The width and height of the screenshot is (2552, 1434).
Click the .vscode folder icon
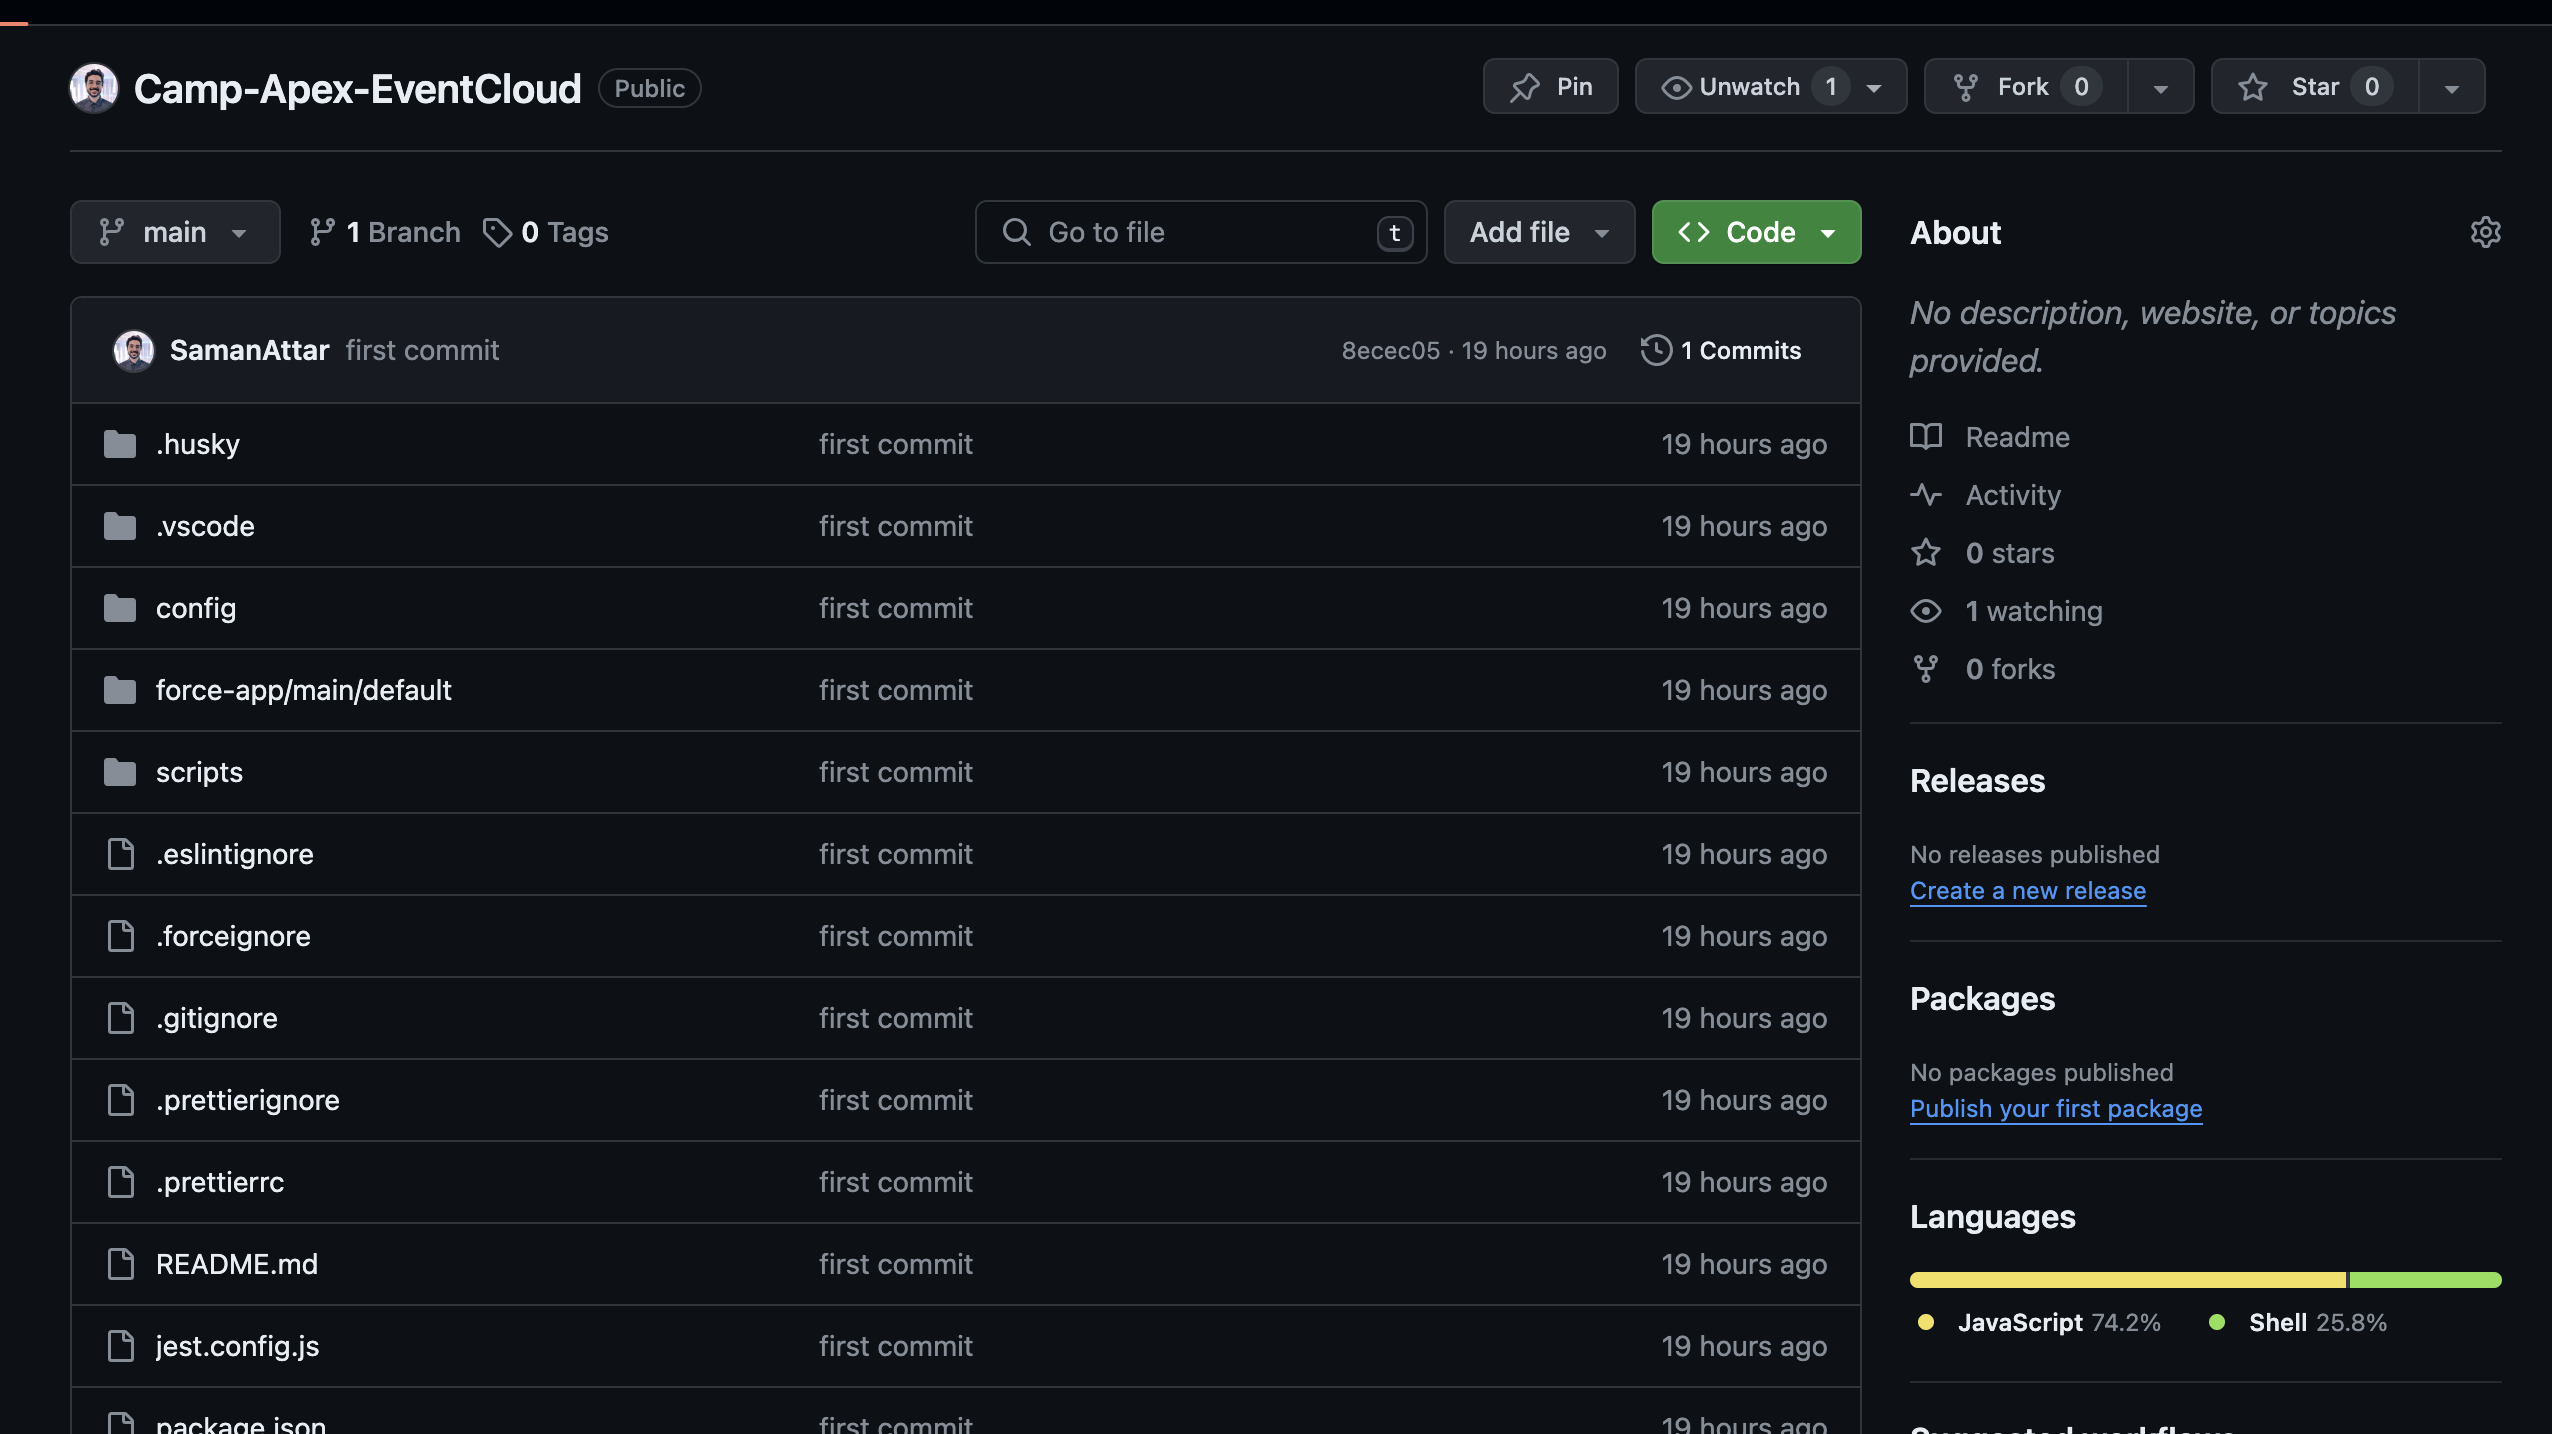coord(120,526)
